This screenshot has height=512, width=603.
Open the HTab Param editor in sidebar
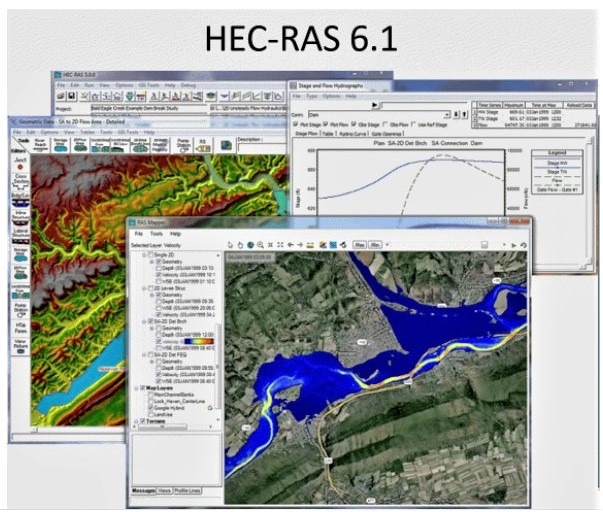coord(20,328)
